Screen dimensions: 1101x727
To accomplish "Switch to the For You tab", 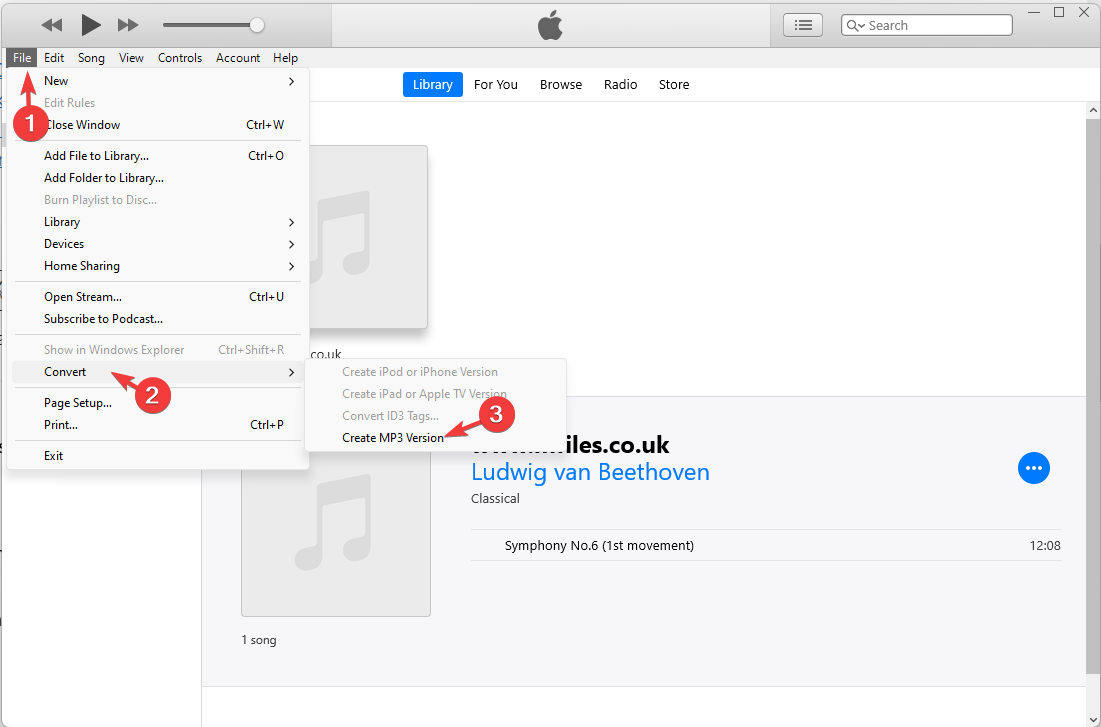I will point(496,84).
